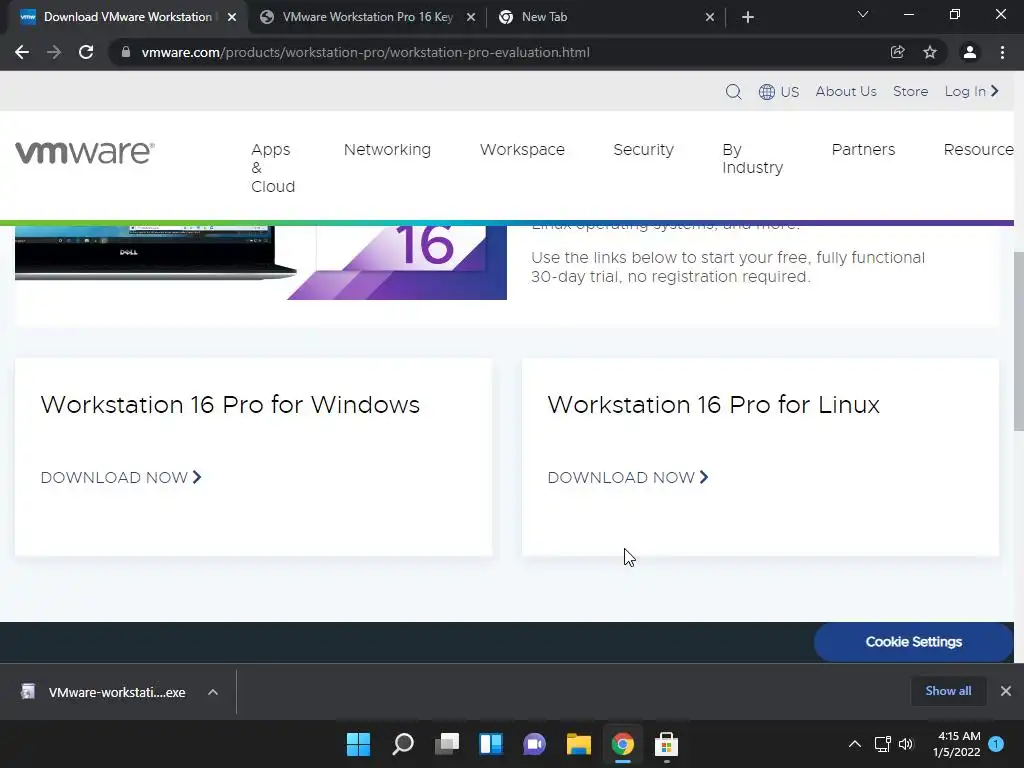
Task: Open the tab search chevron
Action: [x=863, y=14]
